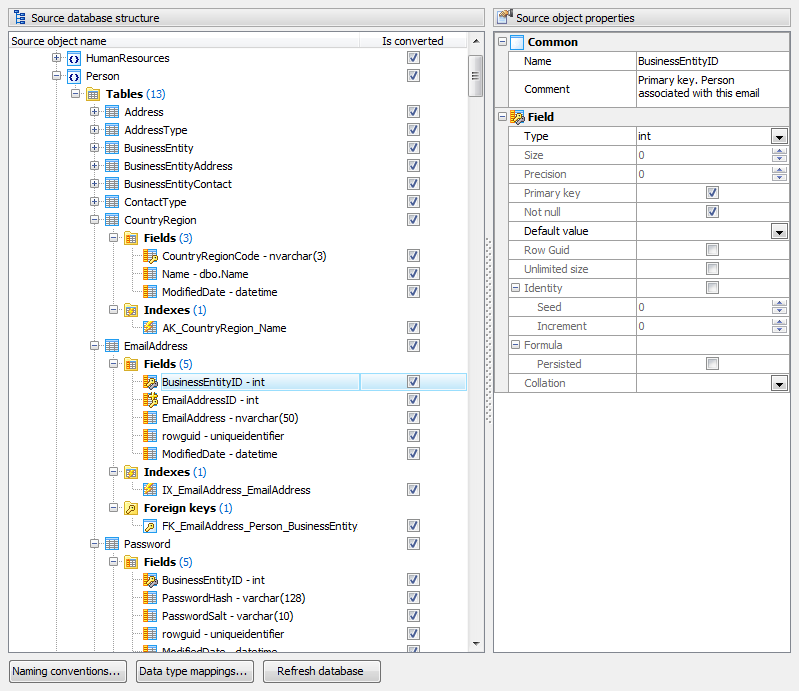Screen dimensions: 799x691
Task: Click the IX_EmailAddress_EmailAddress index icon
Action: coord(150,490)
